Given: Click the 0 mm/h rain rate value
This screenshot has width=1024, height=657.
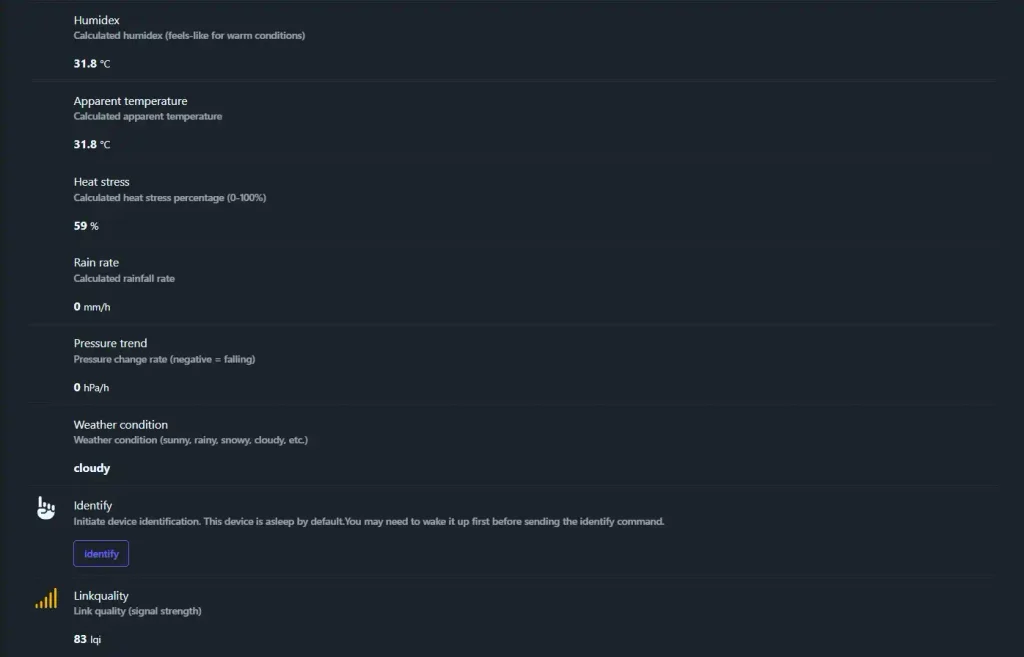Looking at the screenshot, I should pos(92,307).
